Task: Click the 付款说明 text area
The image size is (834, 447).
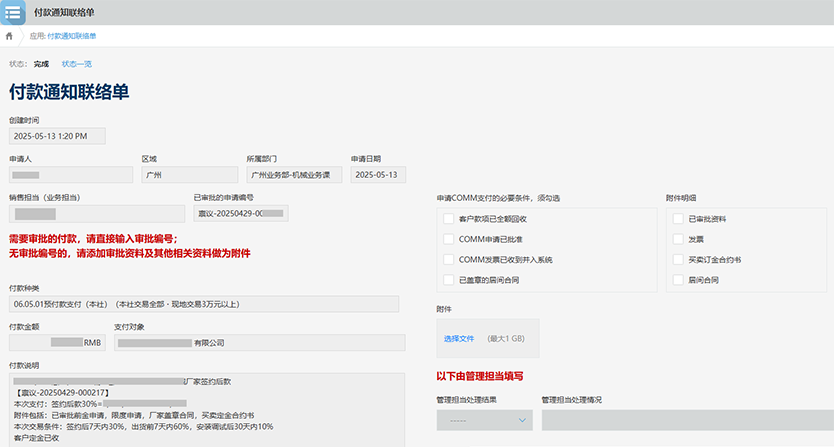Action: (203, 410)
